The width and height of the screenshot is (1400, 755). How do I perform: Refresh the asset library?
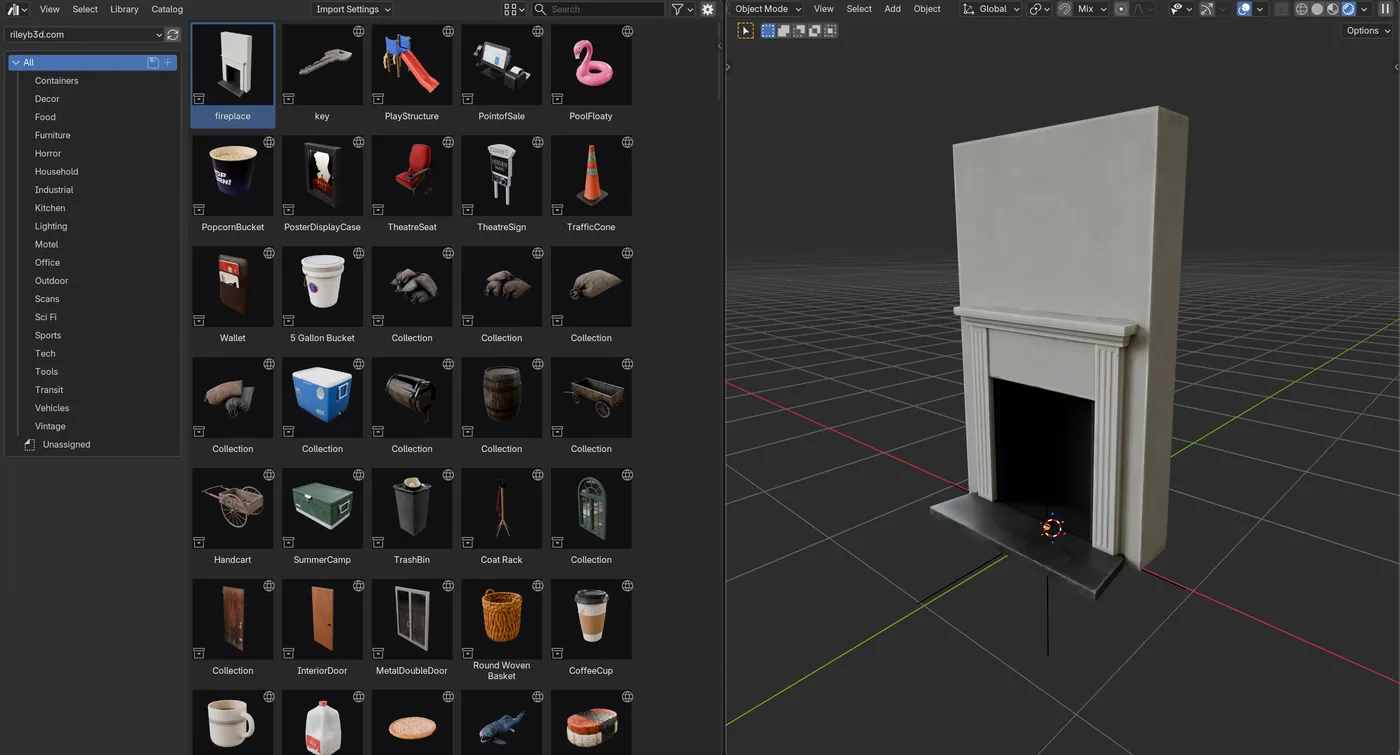173,34
